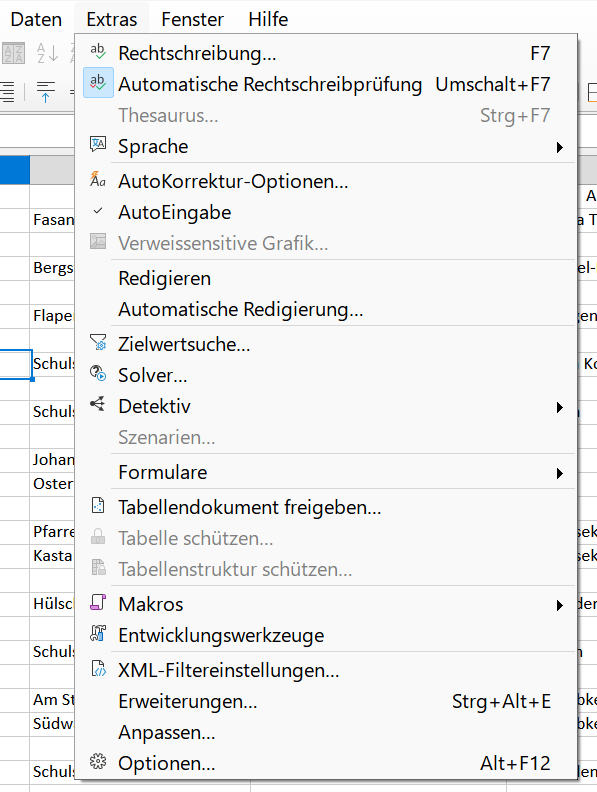Screen dimensions: 597x792
Task: Select the cell starting with Am St
Action: (53, 700)
